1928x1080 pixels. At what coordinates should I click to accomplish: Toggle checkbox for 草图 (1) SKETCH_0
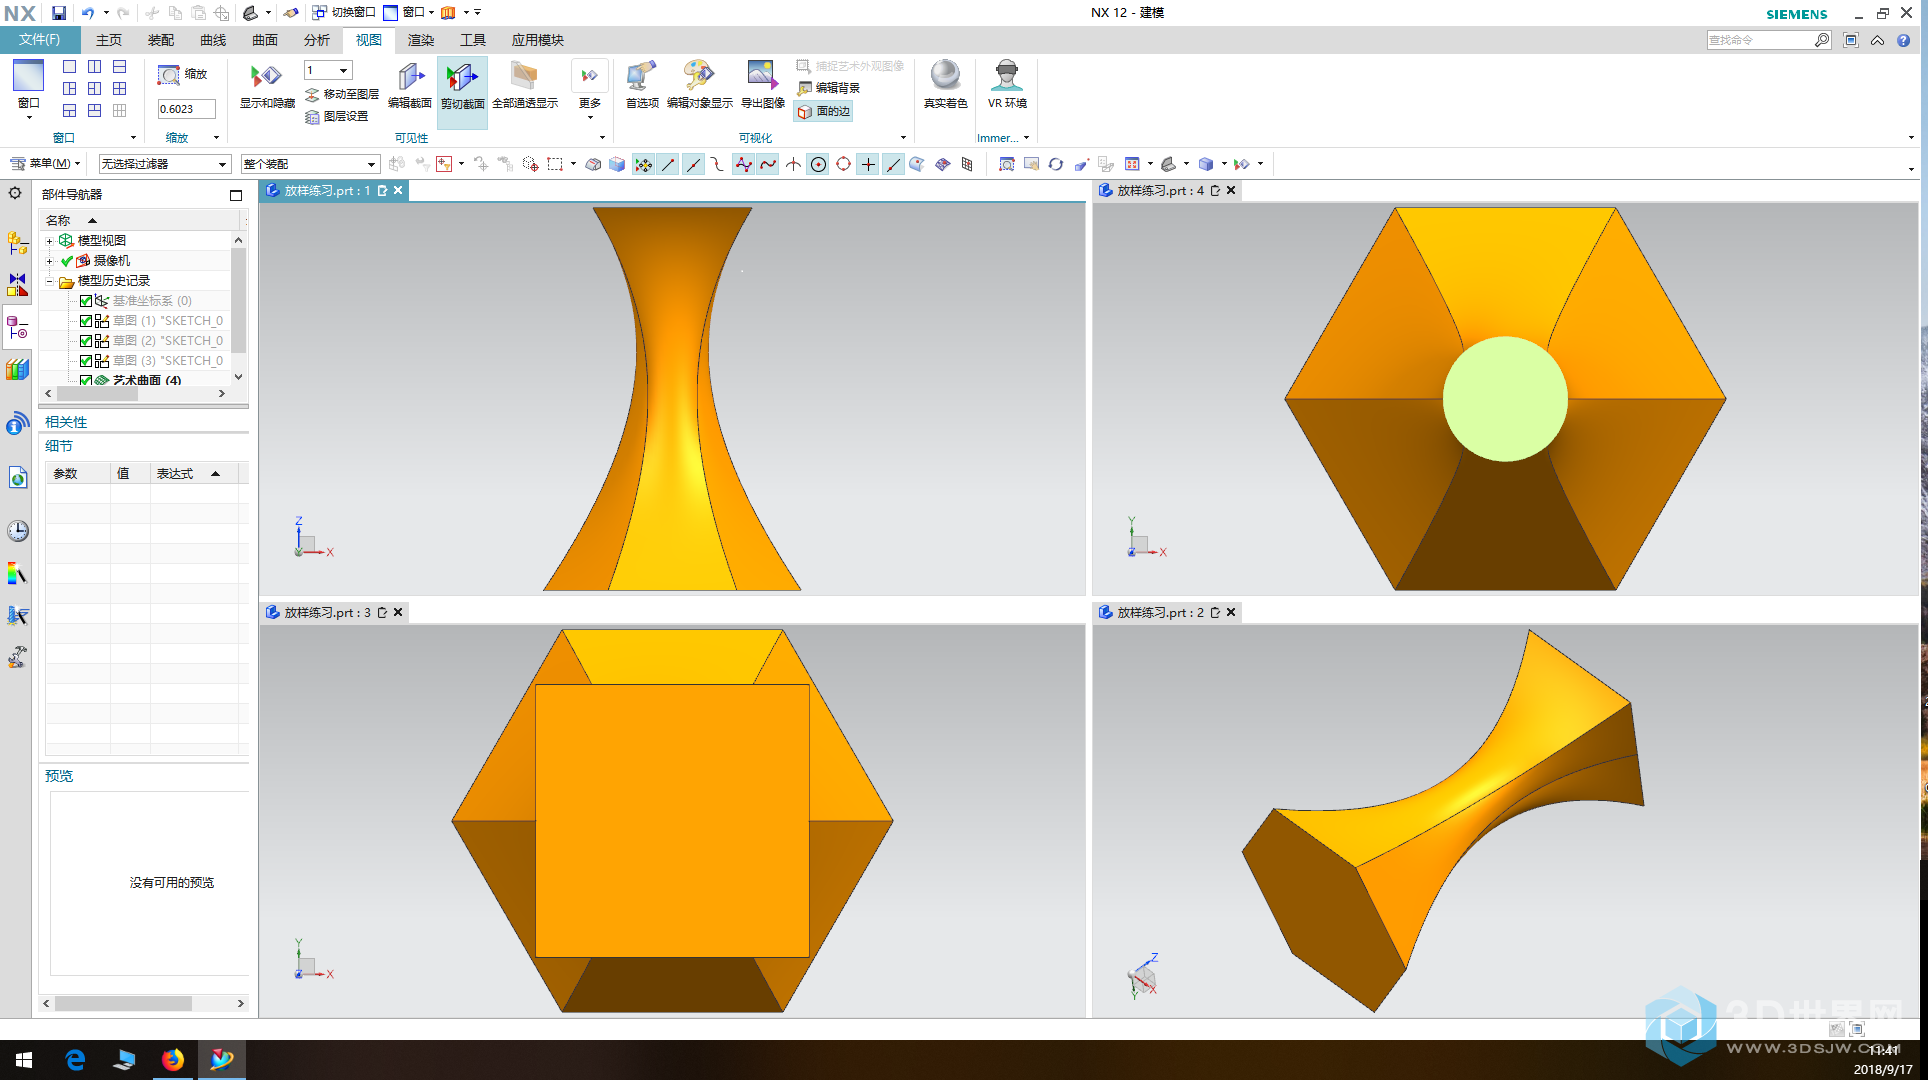tap(86, 321)
